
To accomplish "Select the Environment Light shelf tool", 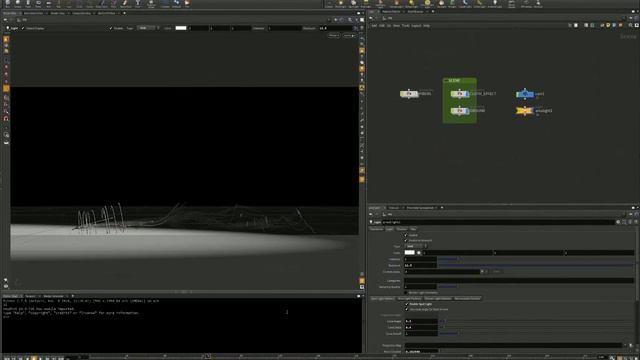I will point(427,4).
